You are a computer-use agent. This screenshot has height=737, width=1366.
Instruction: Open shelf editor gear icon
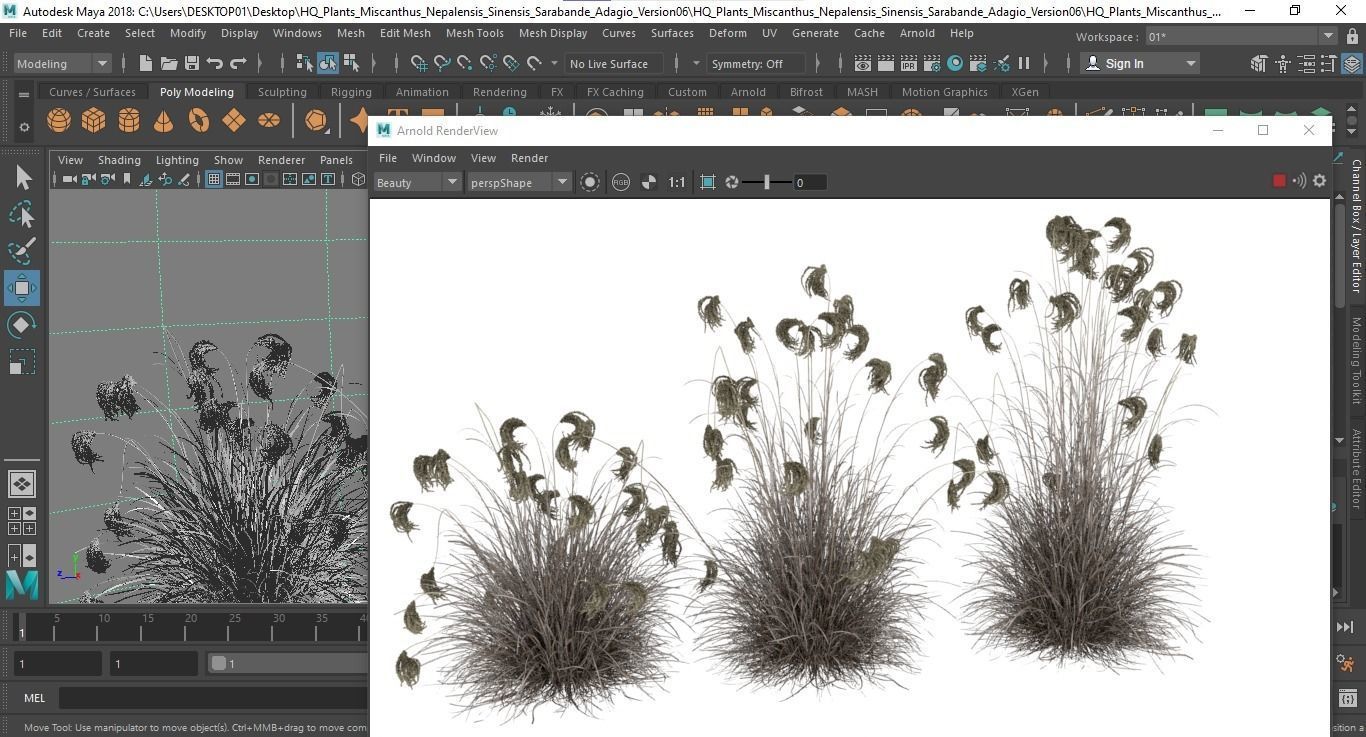pyautogui.click(x=24, y=127)
